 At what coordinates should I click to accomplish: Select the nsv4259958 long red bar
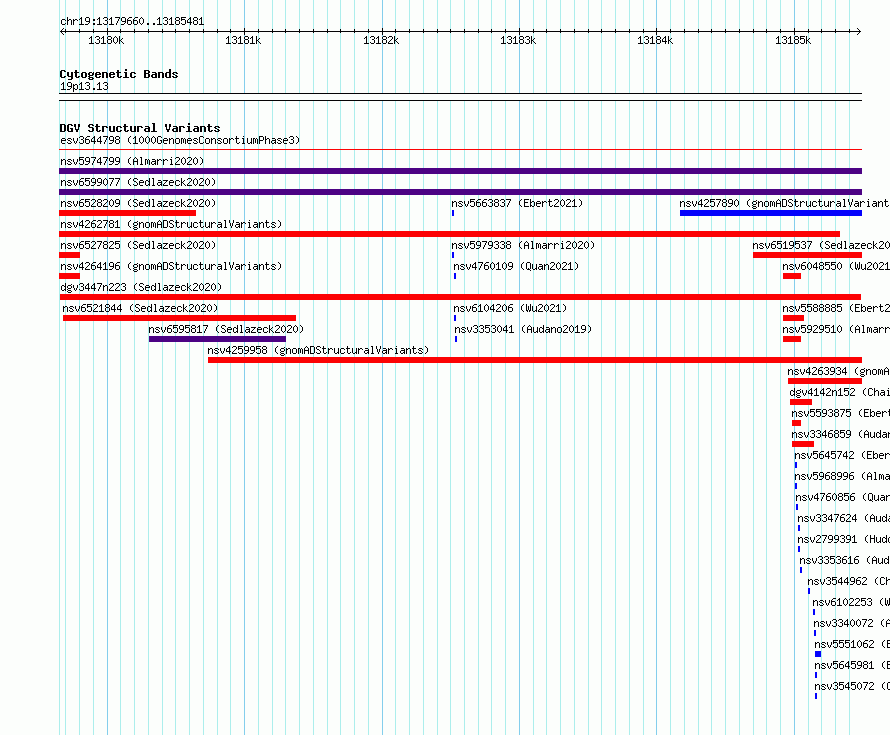(x=535, y=360)
